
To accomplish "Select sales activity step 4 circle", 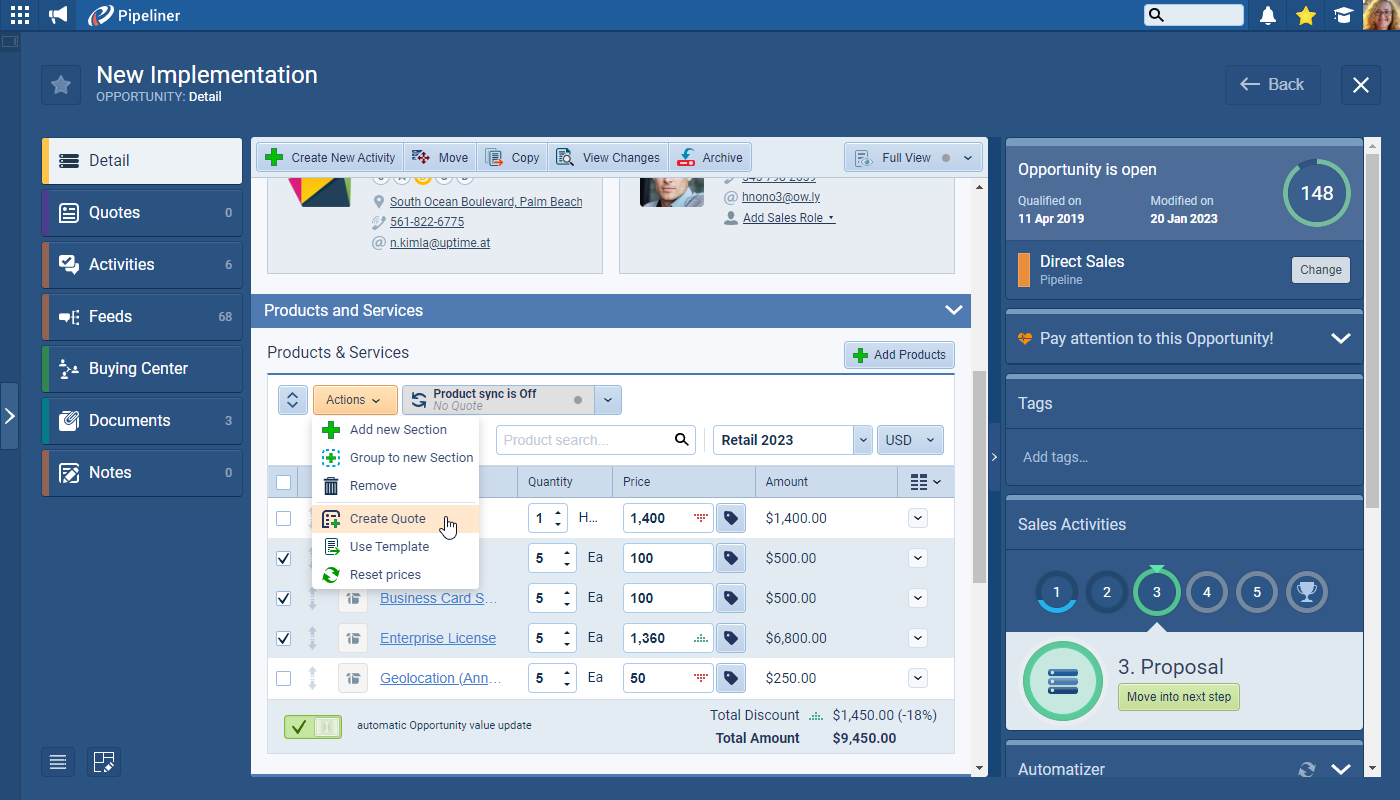I will (x=1206, y=592).
